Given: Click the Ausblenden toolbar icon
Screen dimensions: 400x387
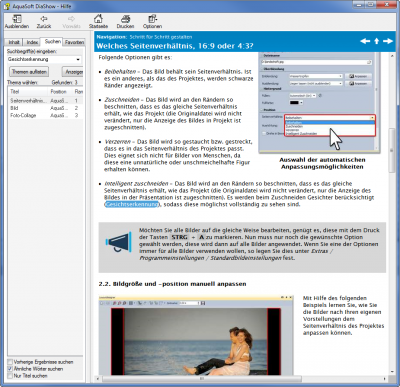Looking at the screenshot, I should tap(17, 19).
